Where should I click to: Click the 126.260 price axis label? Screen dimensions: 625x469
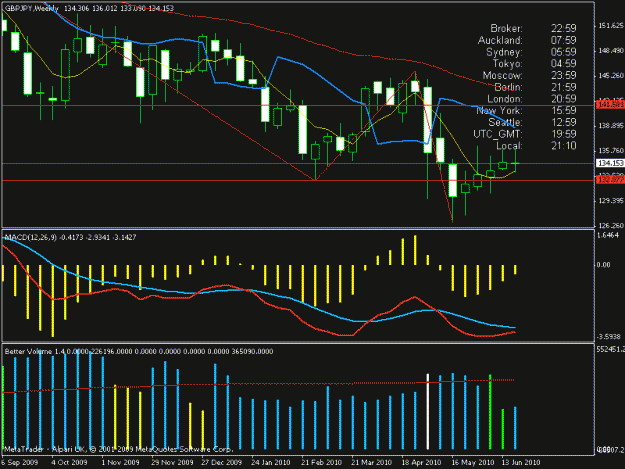point(611,226)
